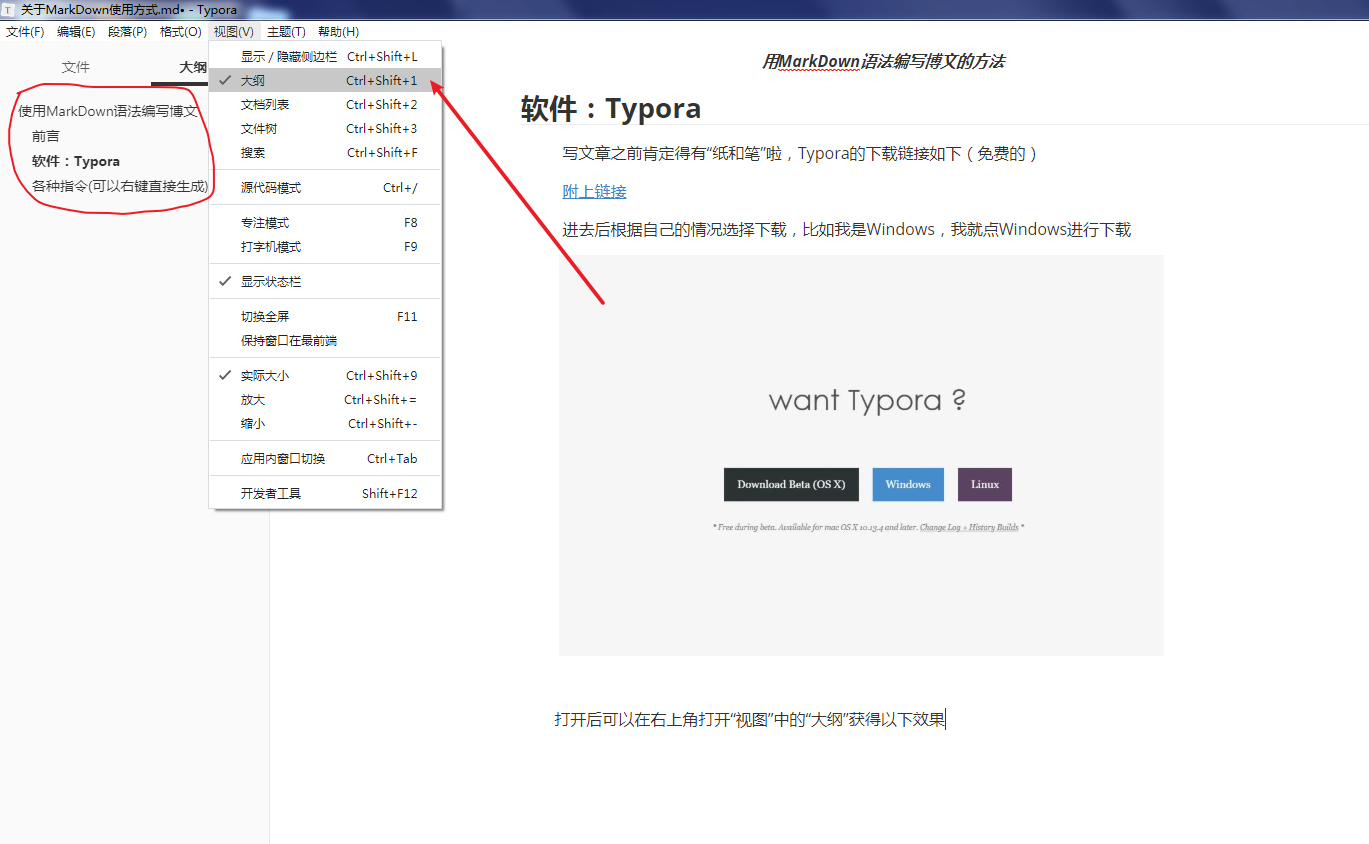Click the 软件：Typora heading in the document
The width and height of the screenshot is (1369, 844).
(x=611, y=108)
